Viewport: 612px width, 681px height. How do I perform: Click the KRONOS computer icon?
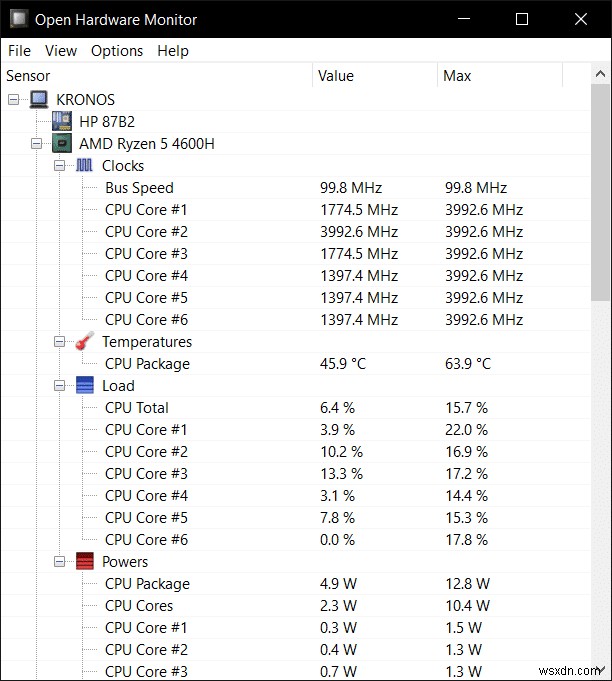click(39, 99)
